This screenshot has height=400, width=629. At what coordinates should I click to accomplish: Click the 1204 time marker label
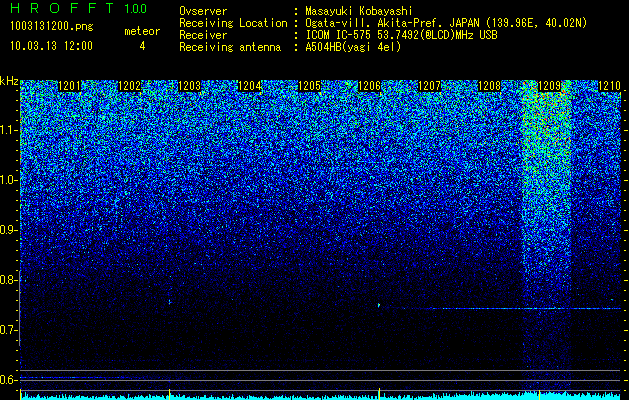(x=250, y=86)
